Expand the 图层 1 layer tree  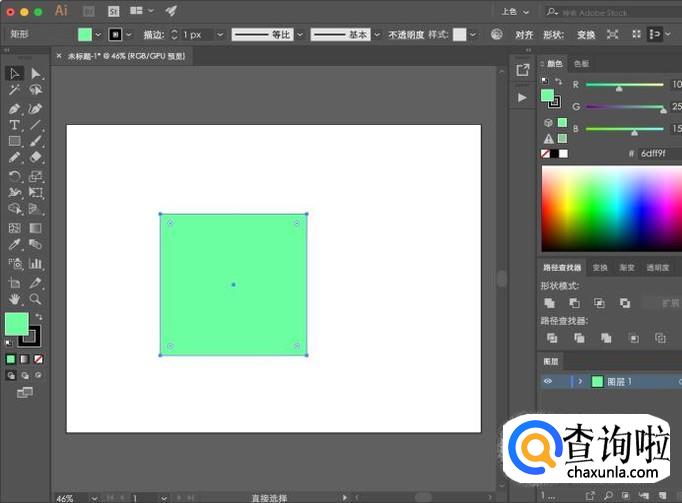tap(580, 381)
